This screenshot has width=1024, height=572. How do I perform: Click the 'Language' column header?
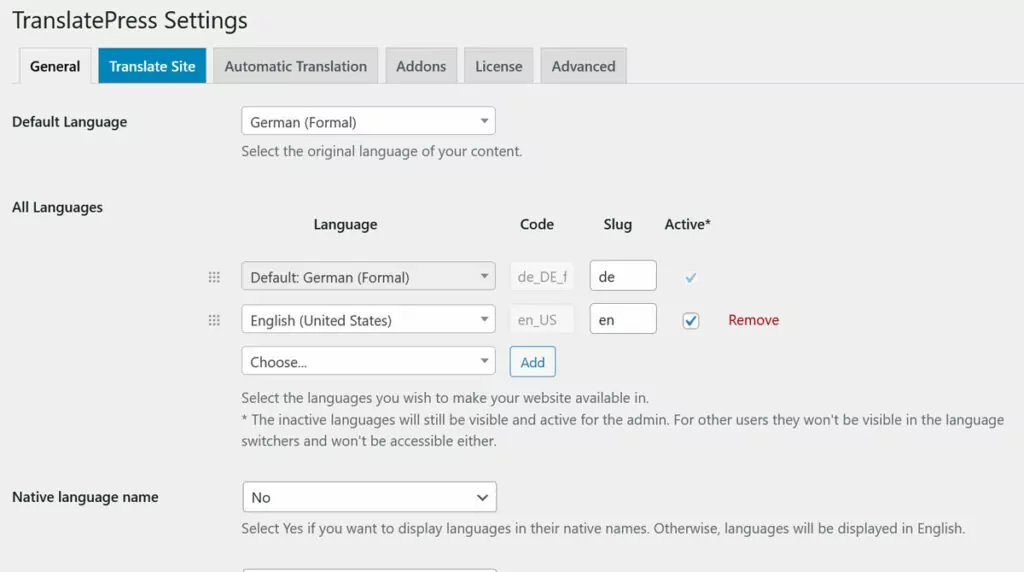tap(345, 224)
